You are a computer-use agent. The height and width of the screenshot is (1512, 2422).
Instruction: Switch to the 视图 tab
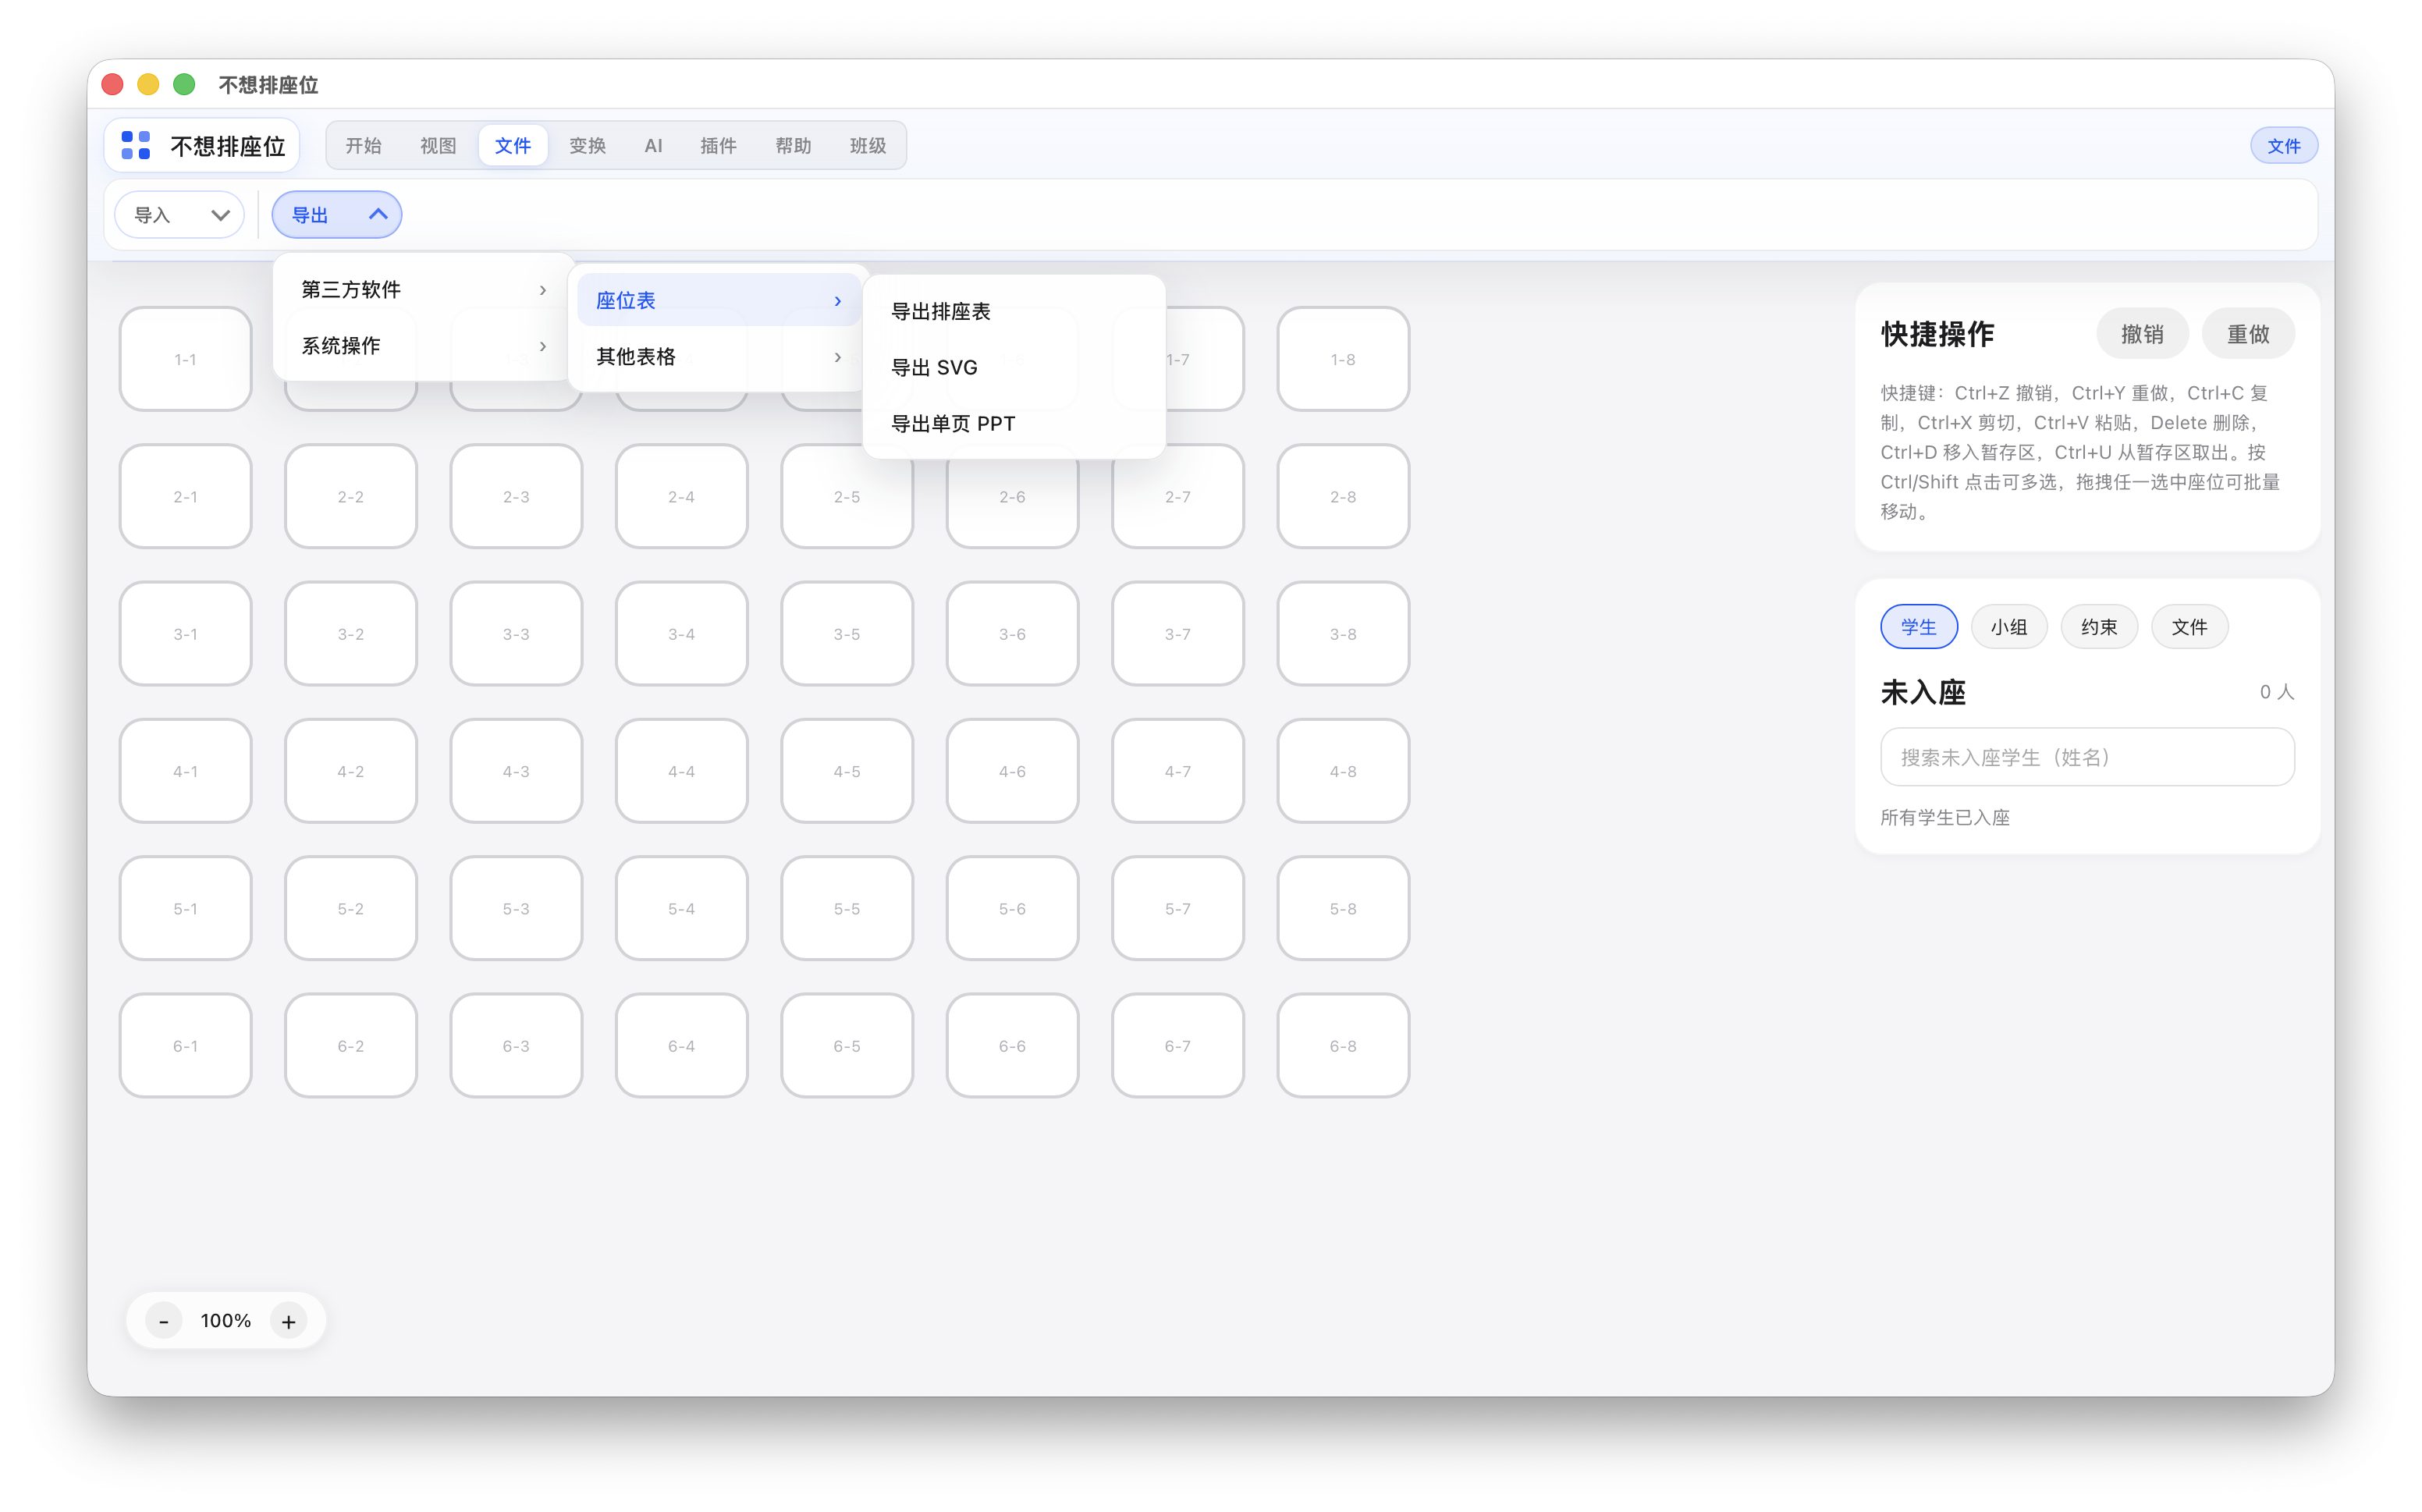[x=438, y=146]
